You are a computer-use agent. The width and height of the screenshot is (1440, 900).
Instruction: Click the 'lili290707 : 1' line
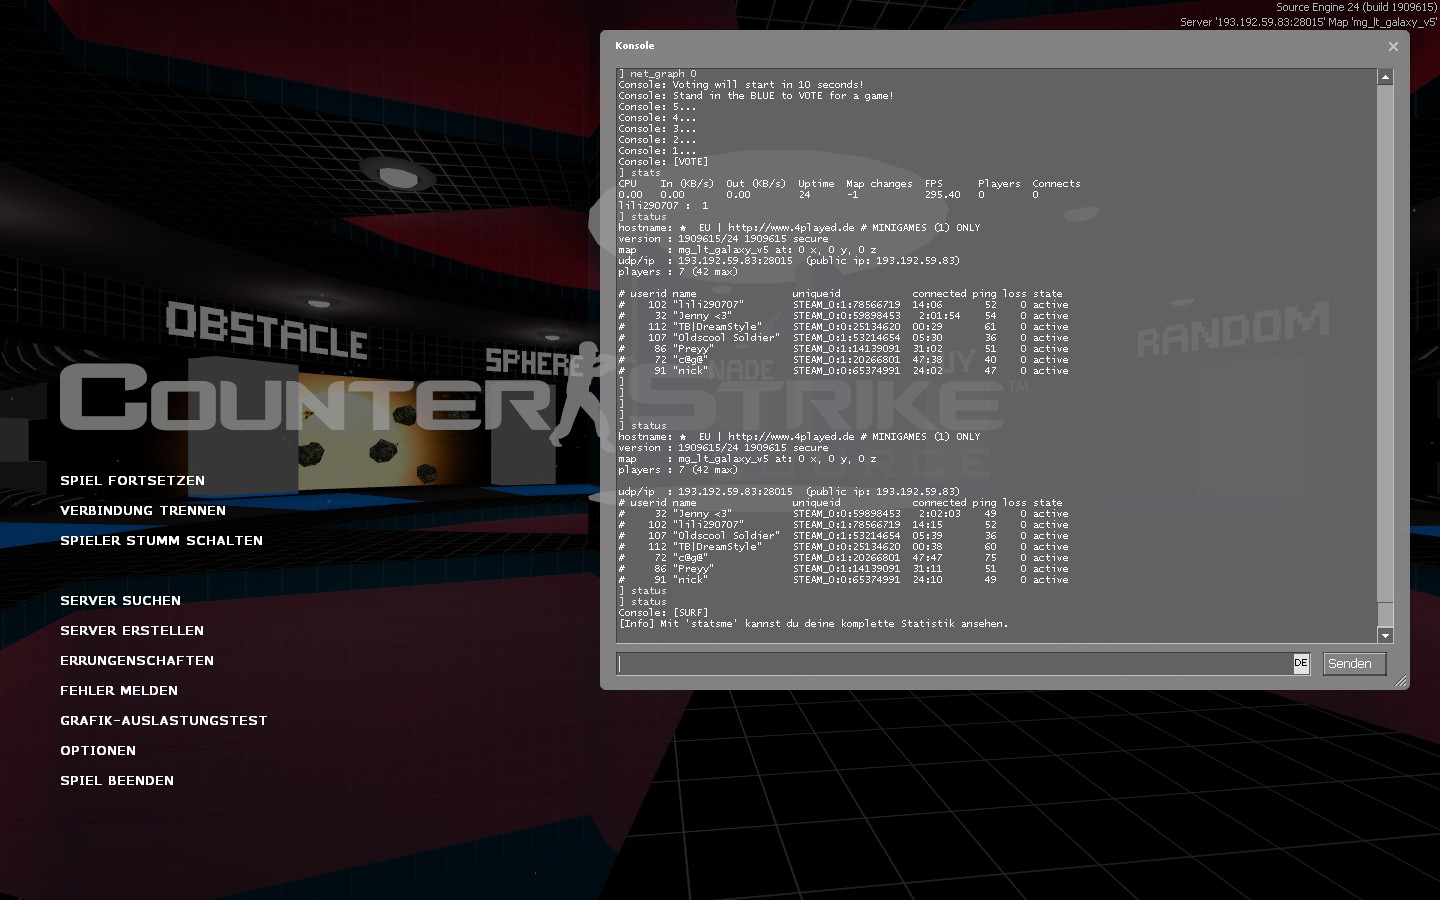click(663, 206)
